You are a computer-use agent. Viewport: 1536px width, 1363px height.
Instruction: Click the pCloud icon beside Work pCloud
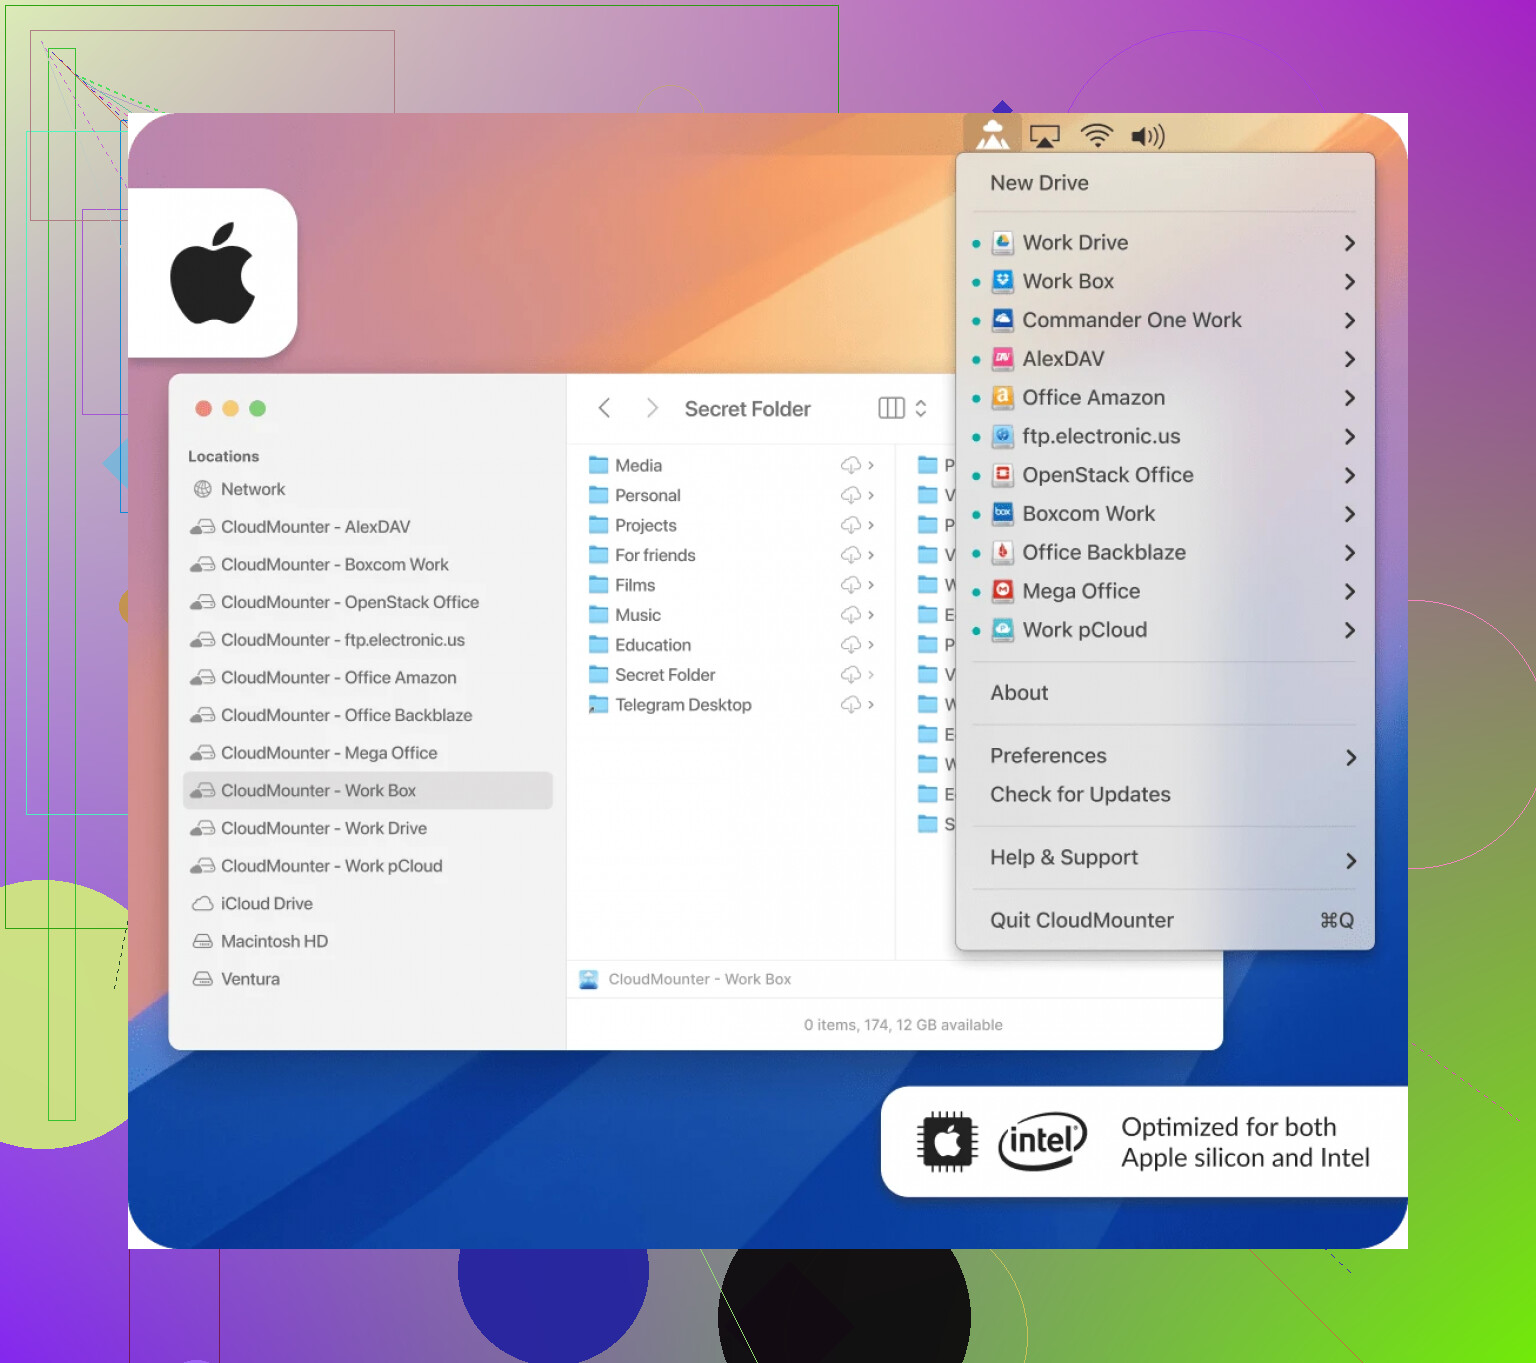1003,630
